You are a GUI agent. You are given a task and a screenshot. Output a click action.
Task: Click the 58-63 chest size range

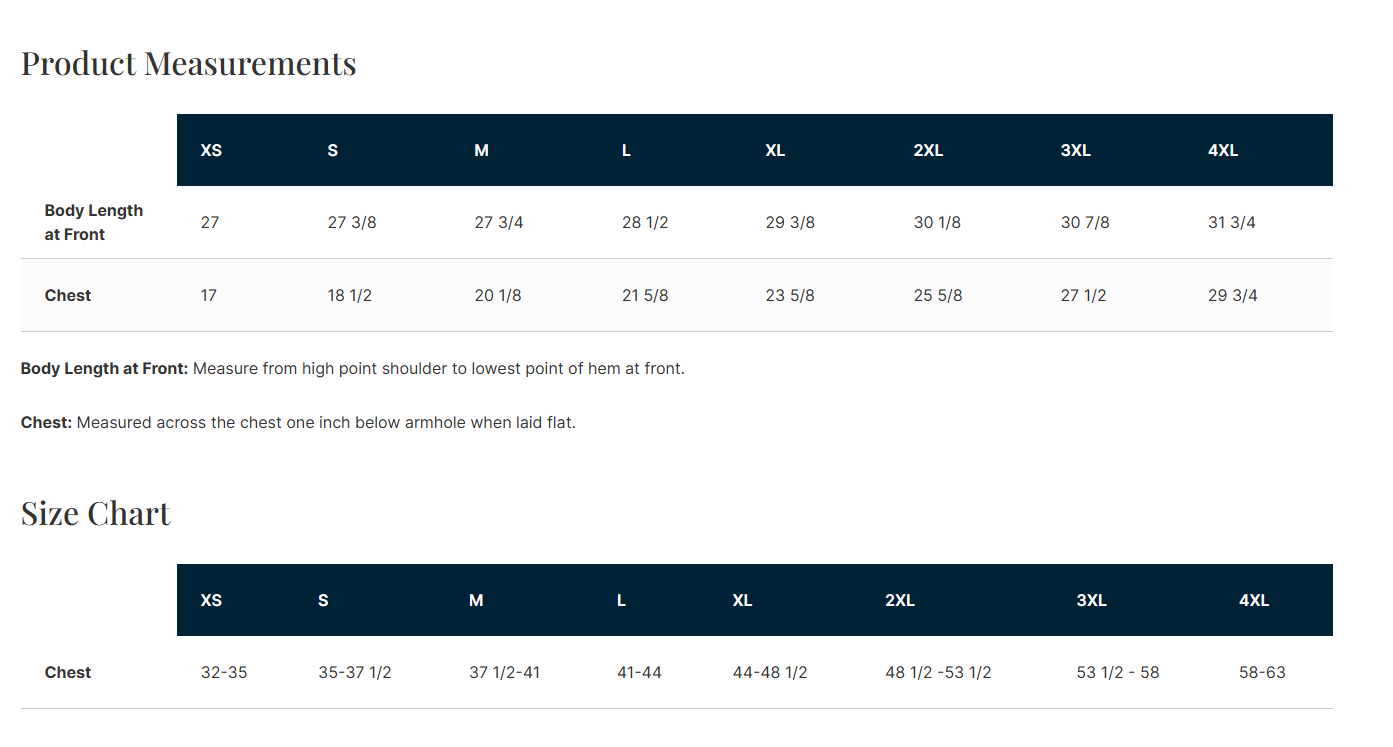1262,673
